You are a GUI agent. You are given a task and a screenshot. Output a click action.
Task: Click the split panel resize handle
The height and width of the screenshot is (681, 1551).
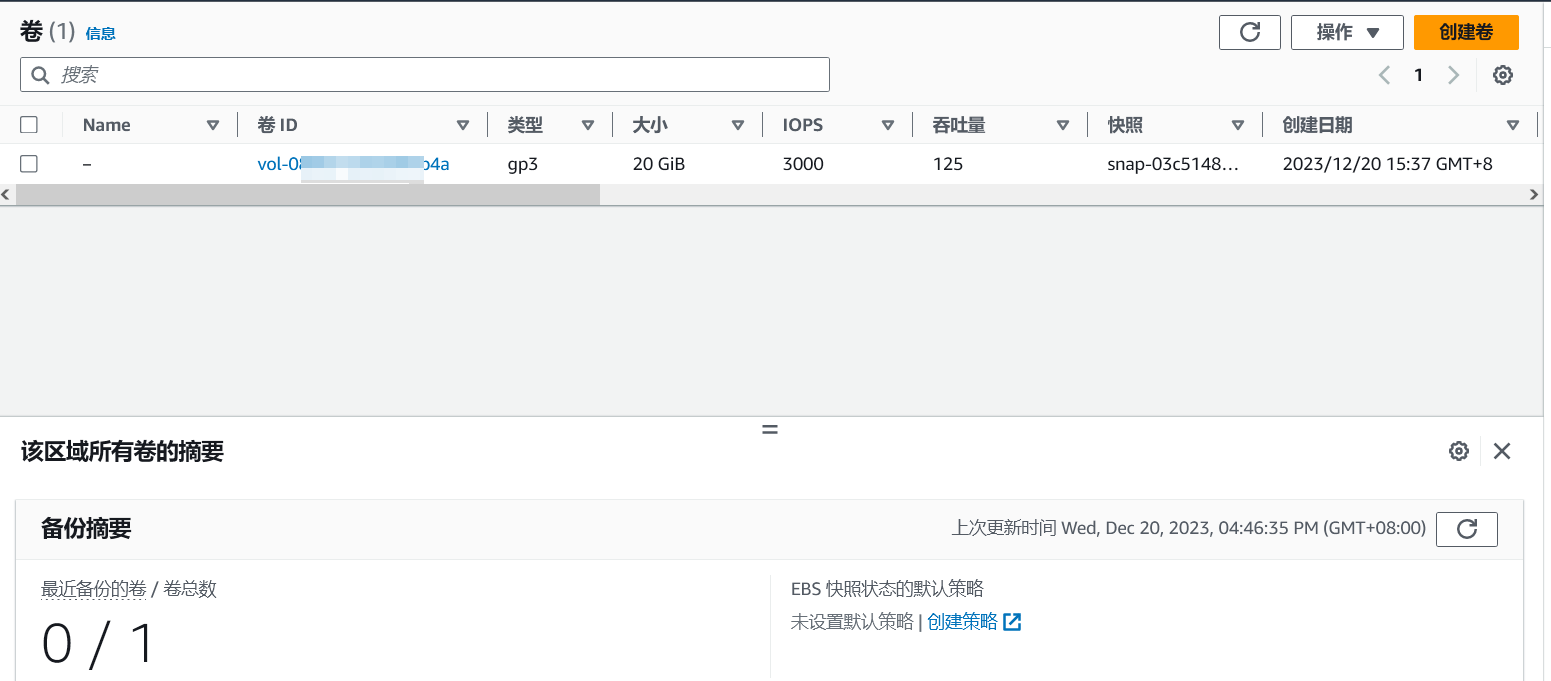[x=770, y=429]
